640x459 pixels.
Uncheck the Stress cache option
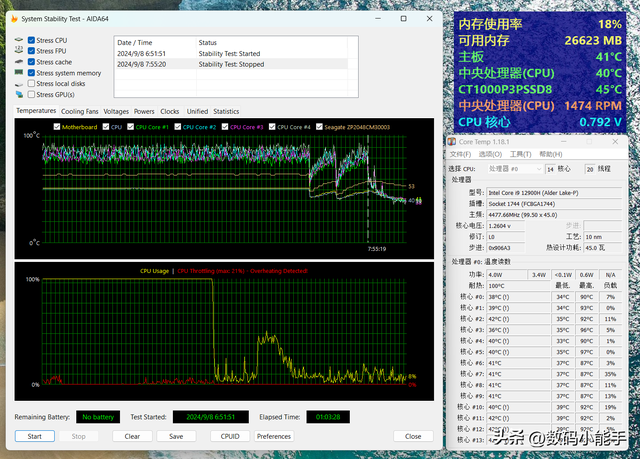click(31, 62)
